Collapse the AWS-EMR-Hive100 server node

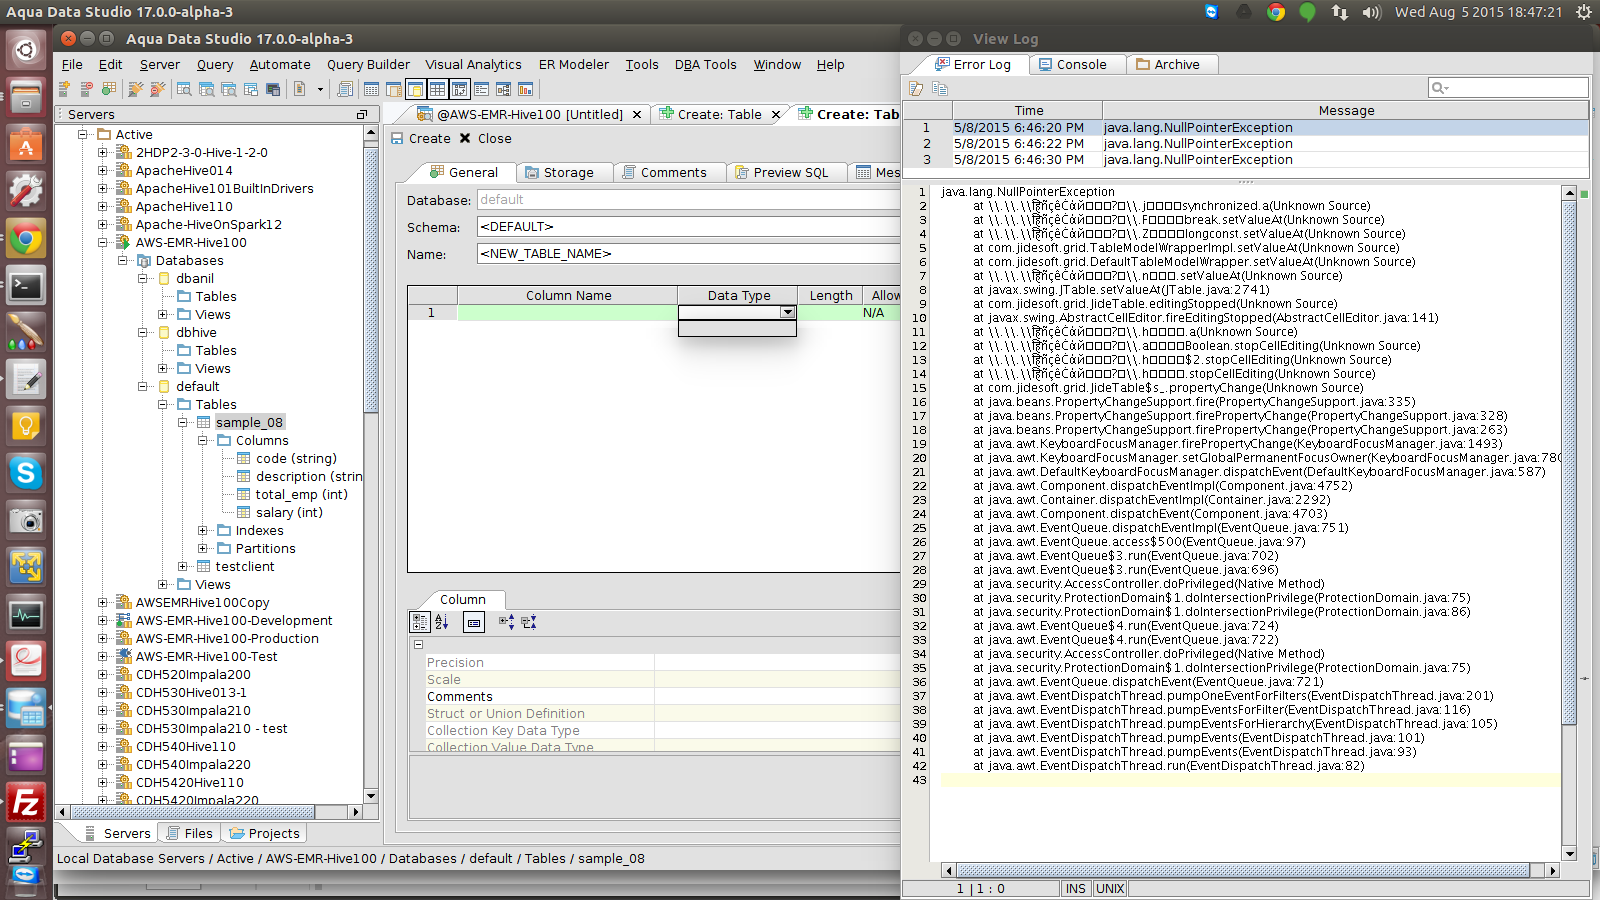click(103, 243)
